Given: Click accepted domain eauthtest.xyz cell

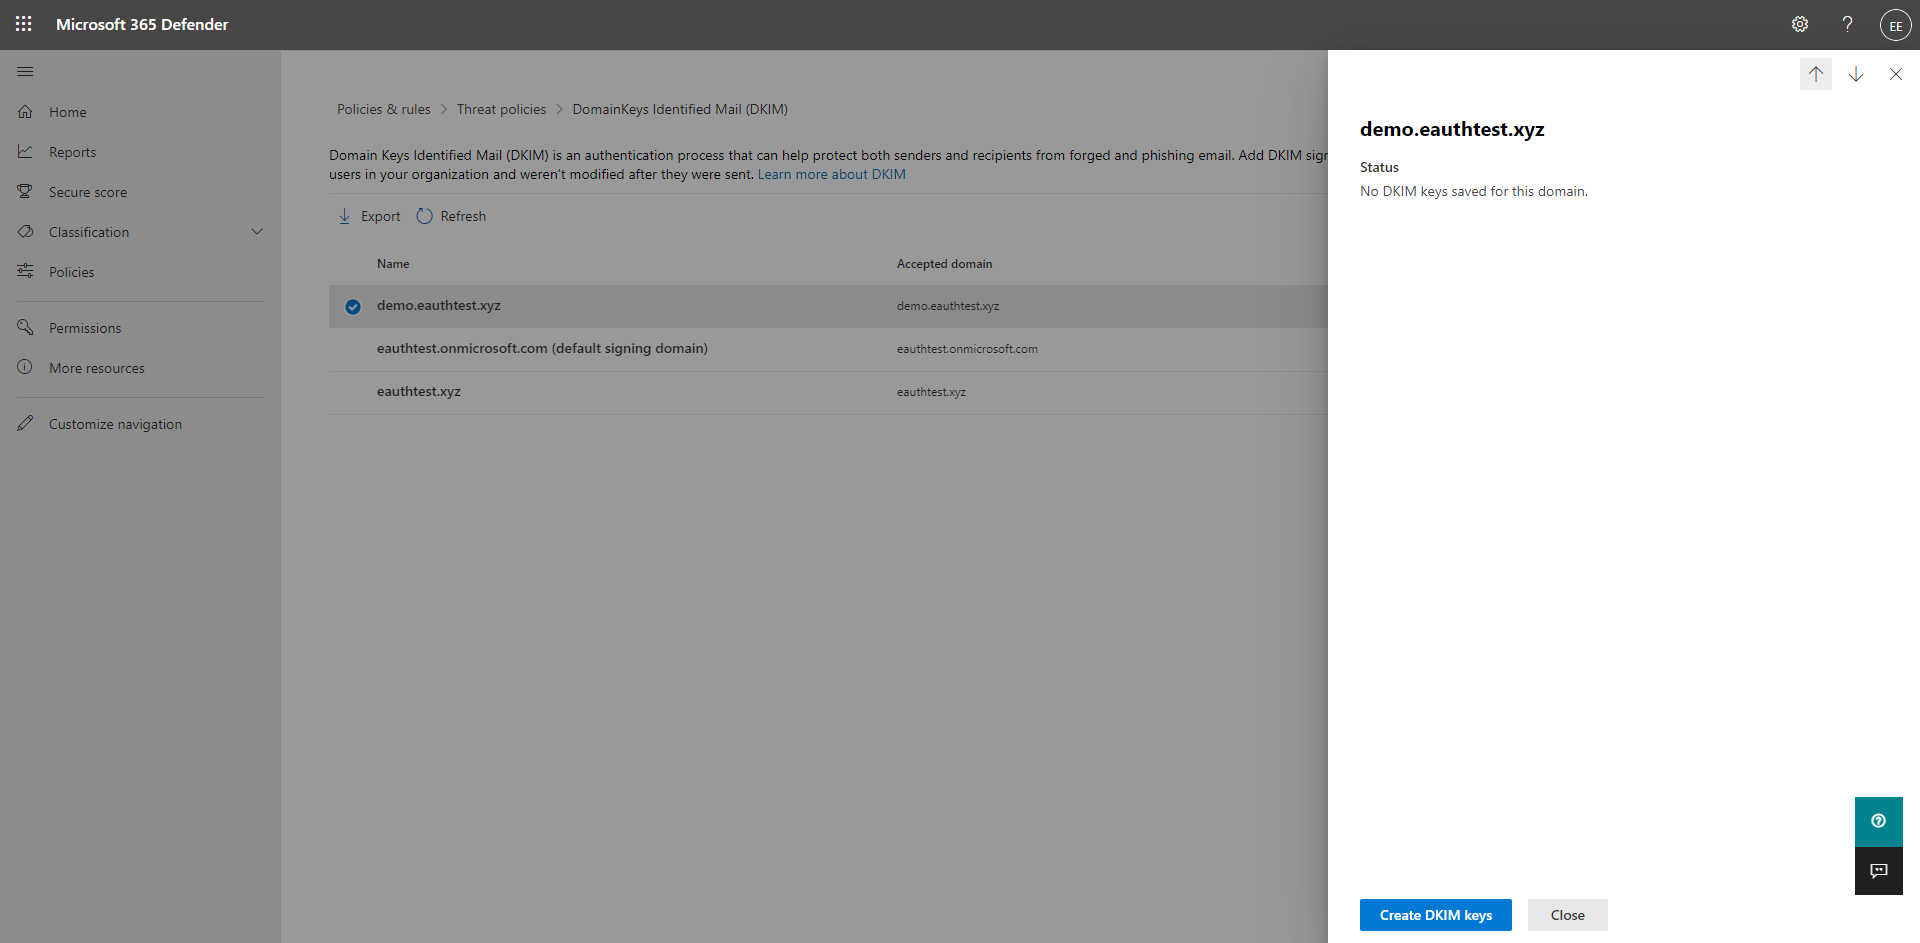Looking at the screenshot, I should point(931,392).
